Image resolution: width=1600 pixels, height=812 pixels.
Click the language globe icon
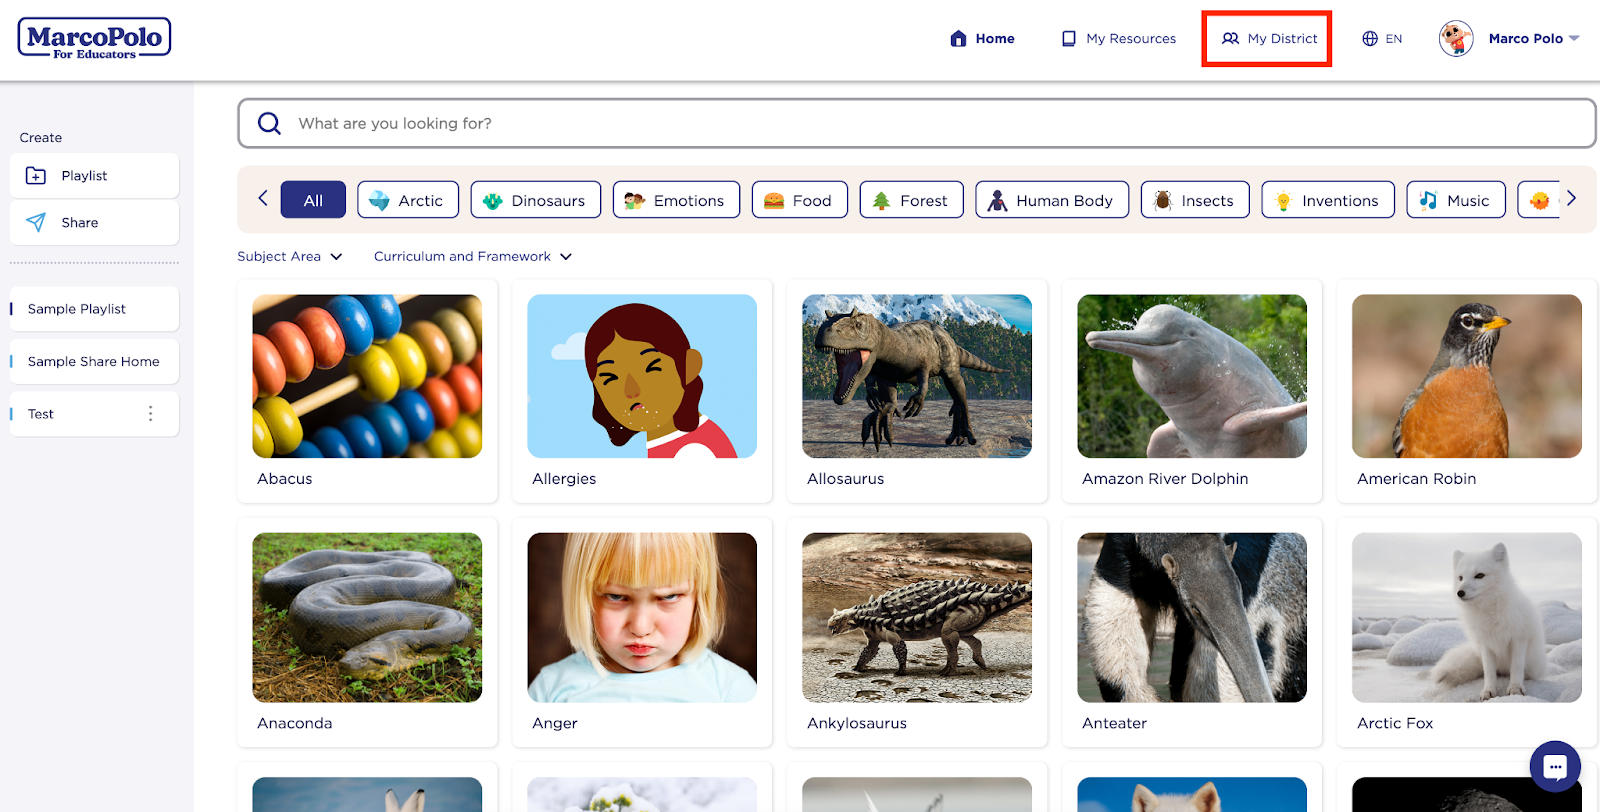(1370, 38)
